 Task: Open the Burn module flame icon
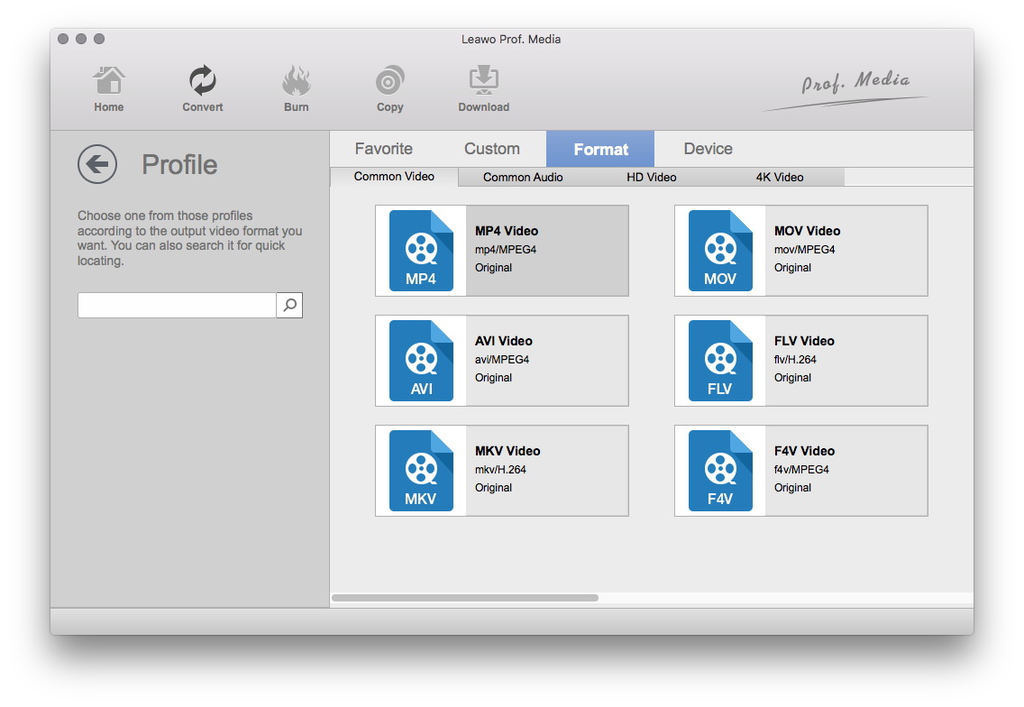click(296, 81)
